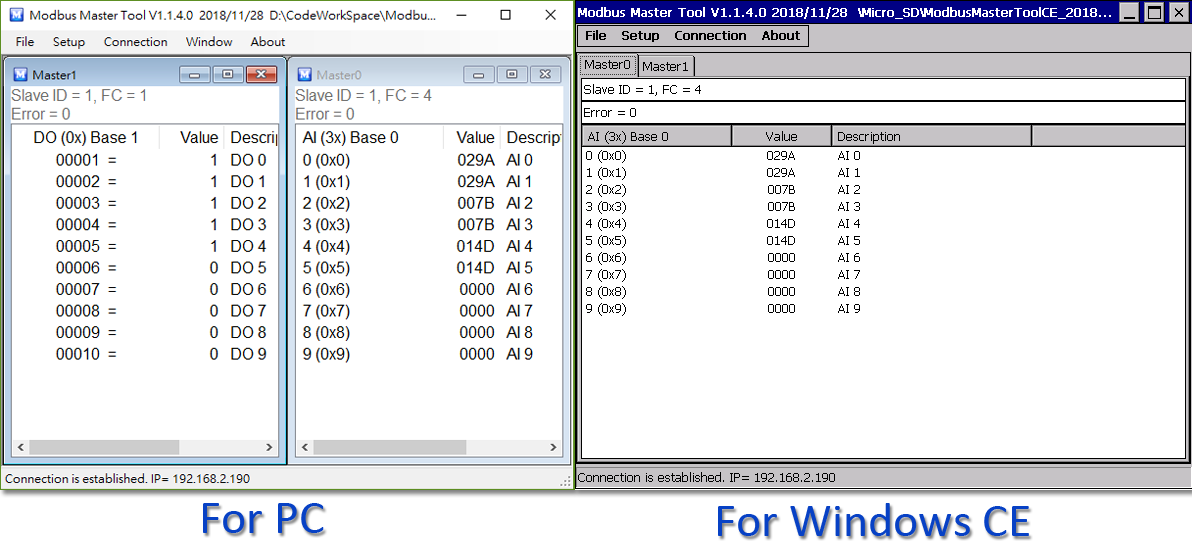The height and width of the screenshot is (548, 1192).
Task: Select row '7 (0x7)' in CE window
Action: coord(883,274)
